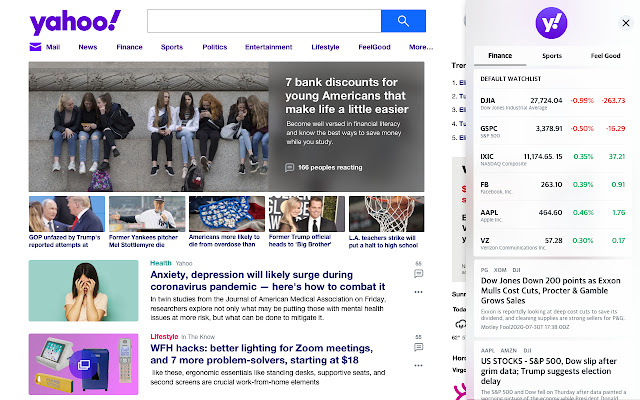This screenshot has width=640, height=400.
Task: Click inside the Yahoo search box
Action: [264, 21]
